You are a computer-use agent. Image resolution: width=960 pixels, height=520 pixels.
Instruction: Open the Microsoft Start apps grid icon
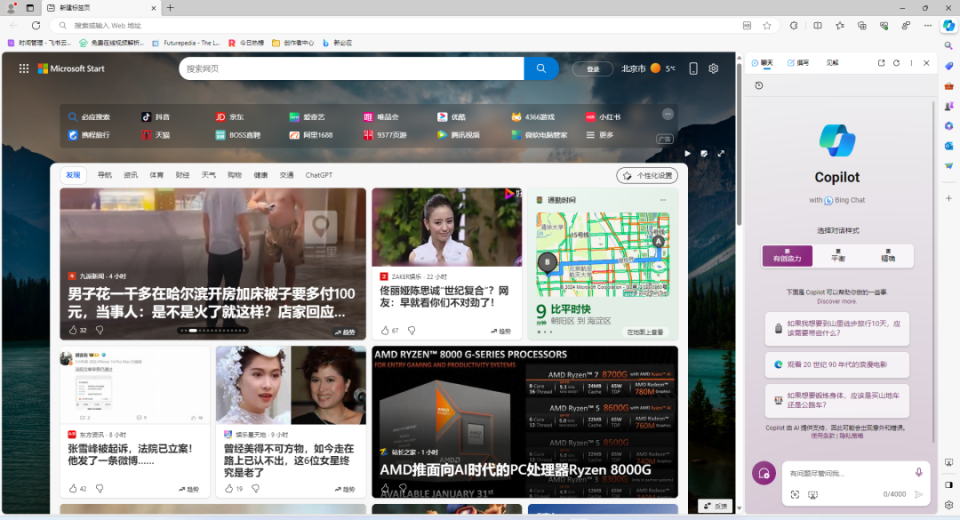pos(24,69)
